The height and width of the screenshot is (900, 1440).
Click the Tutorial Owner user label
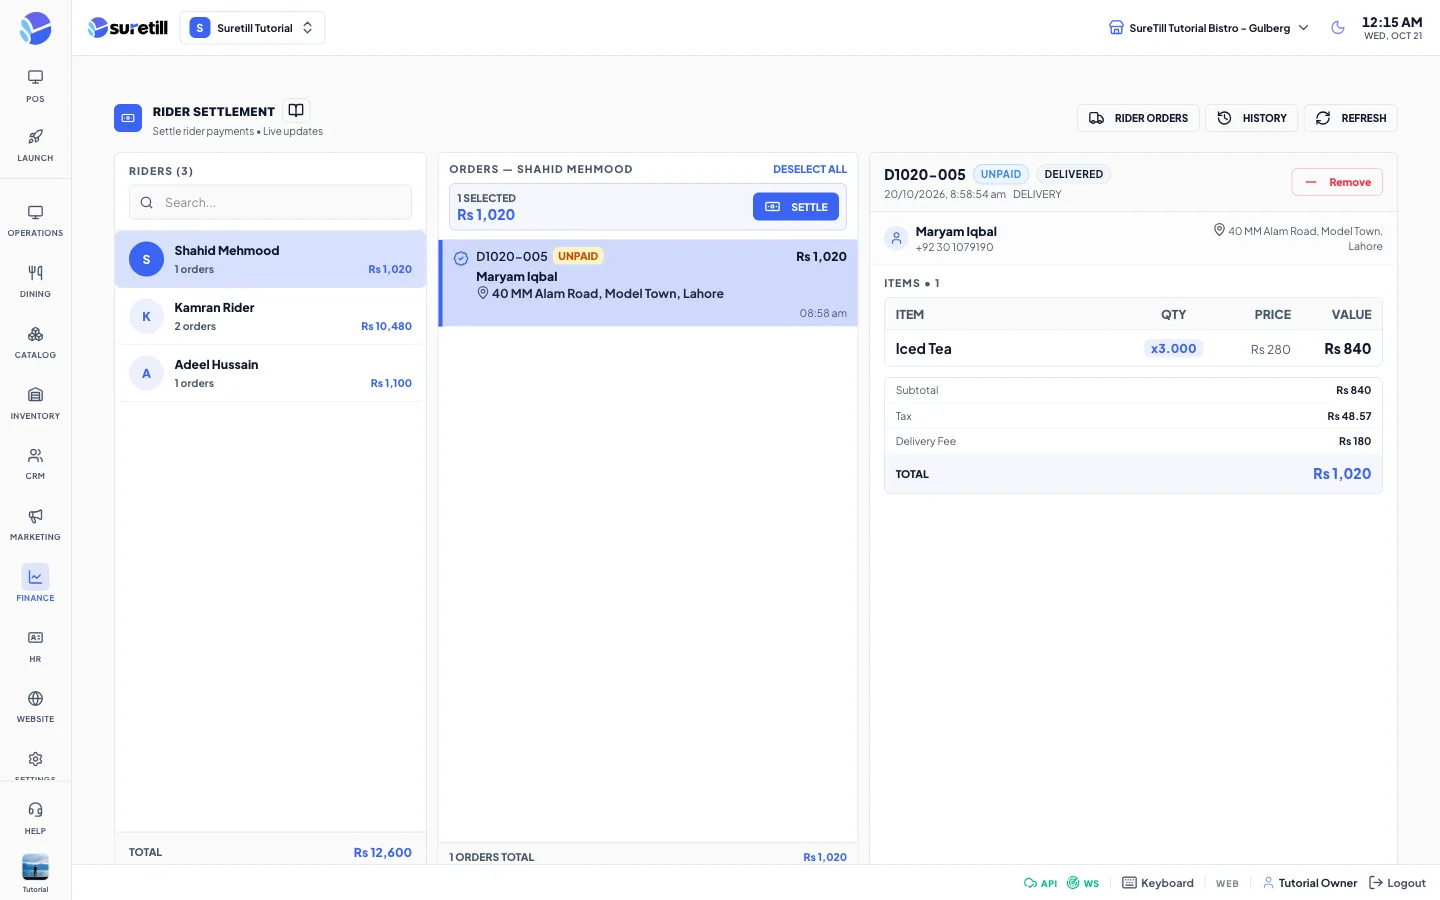[x=1310, y=883]
